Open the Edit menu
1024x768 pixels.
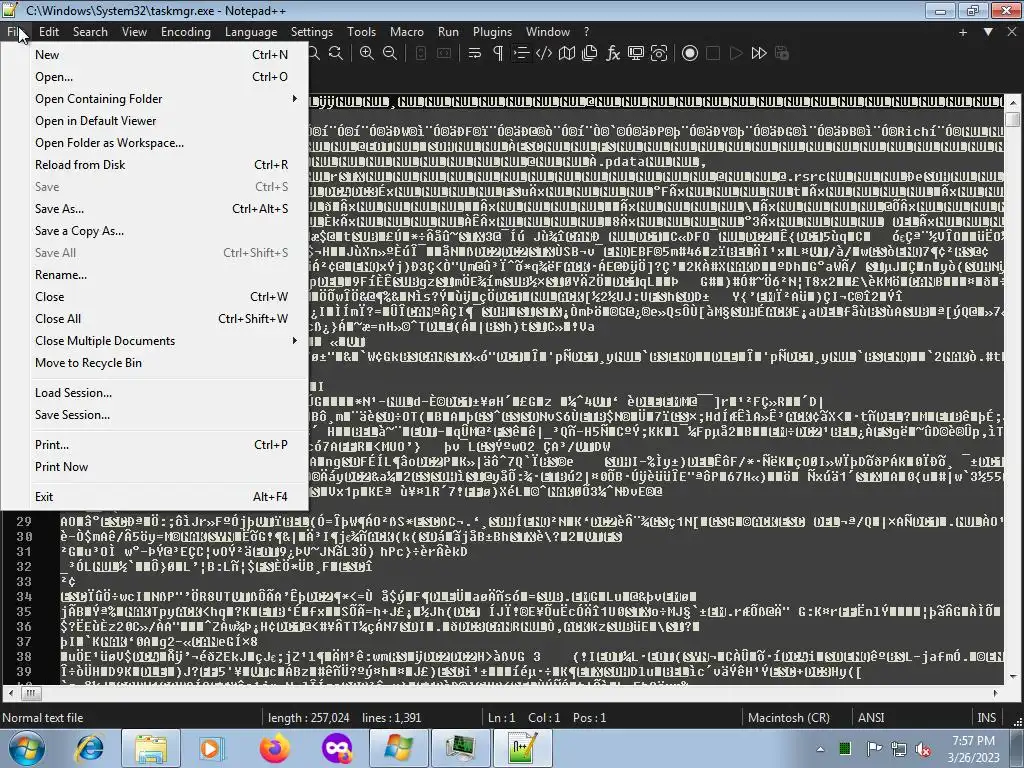[49, 31]
